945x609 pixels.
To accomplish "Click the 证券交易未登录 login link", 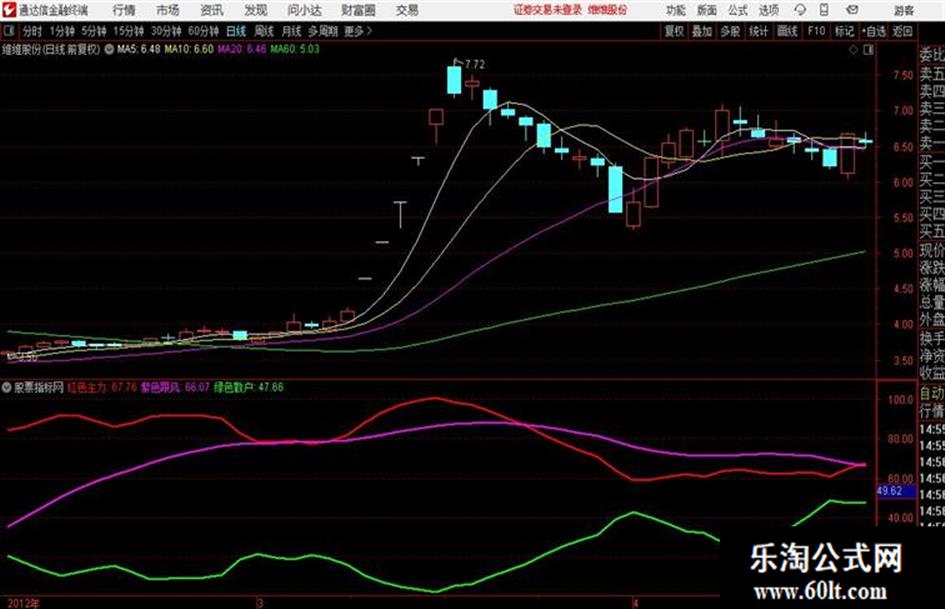I will (x=548, y=10).
